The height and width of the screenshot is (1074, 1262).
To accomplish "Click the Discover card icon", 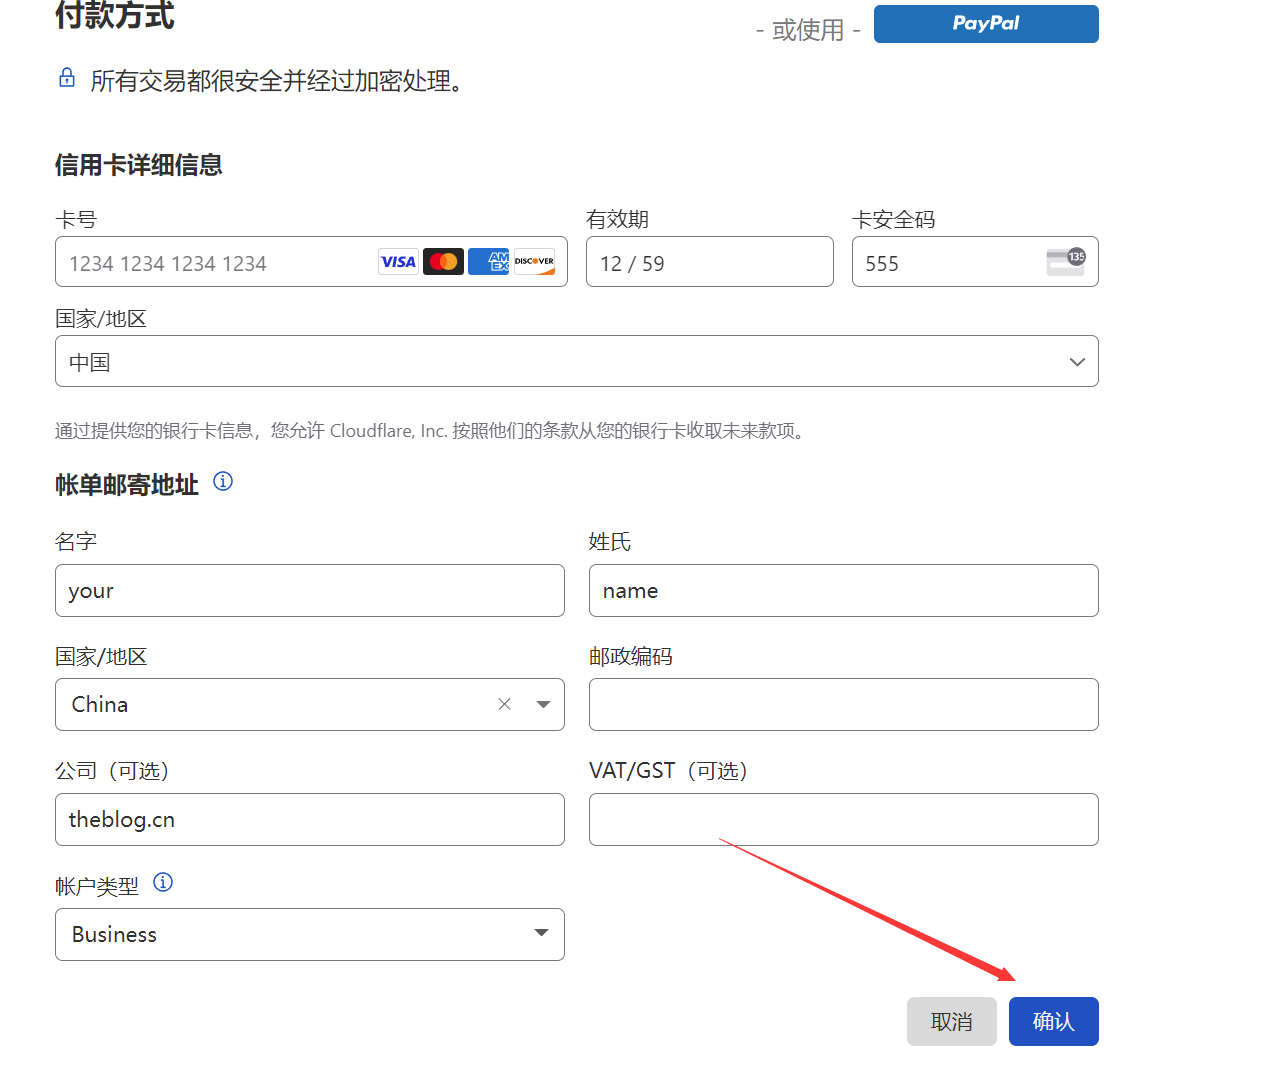I will click(534, 261).
